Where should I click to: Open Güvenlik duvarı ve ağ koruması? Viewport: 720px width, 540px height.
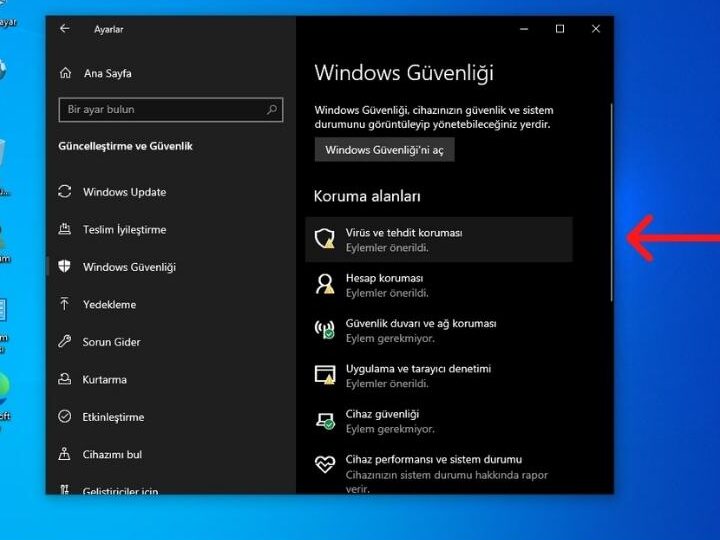tap(439, 330)
